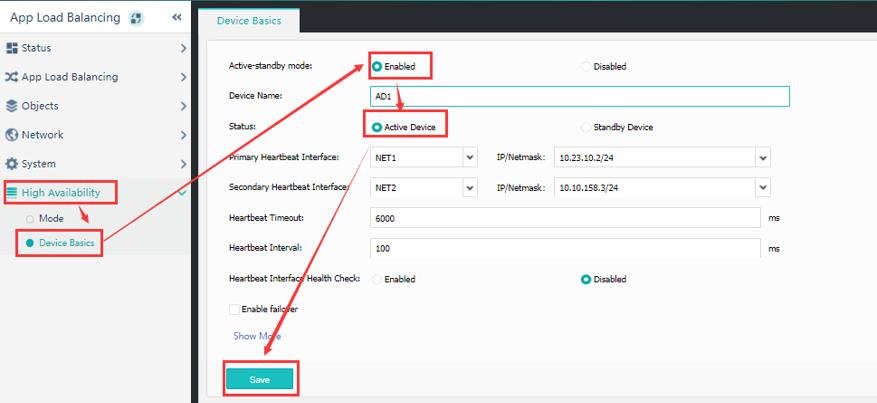
Task: Expand the System menu chevron
Action: 183,164
